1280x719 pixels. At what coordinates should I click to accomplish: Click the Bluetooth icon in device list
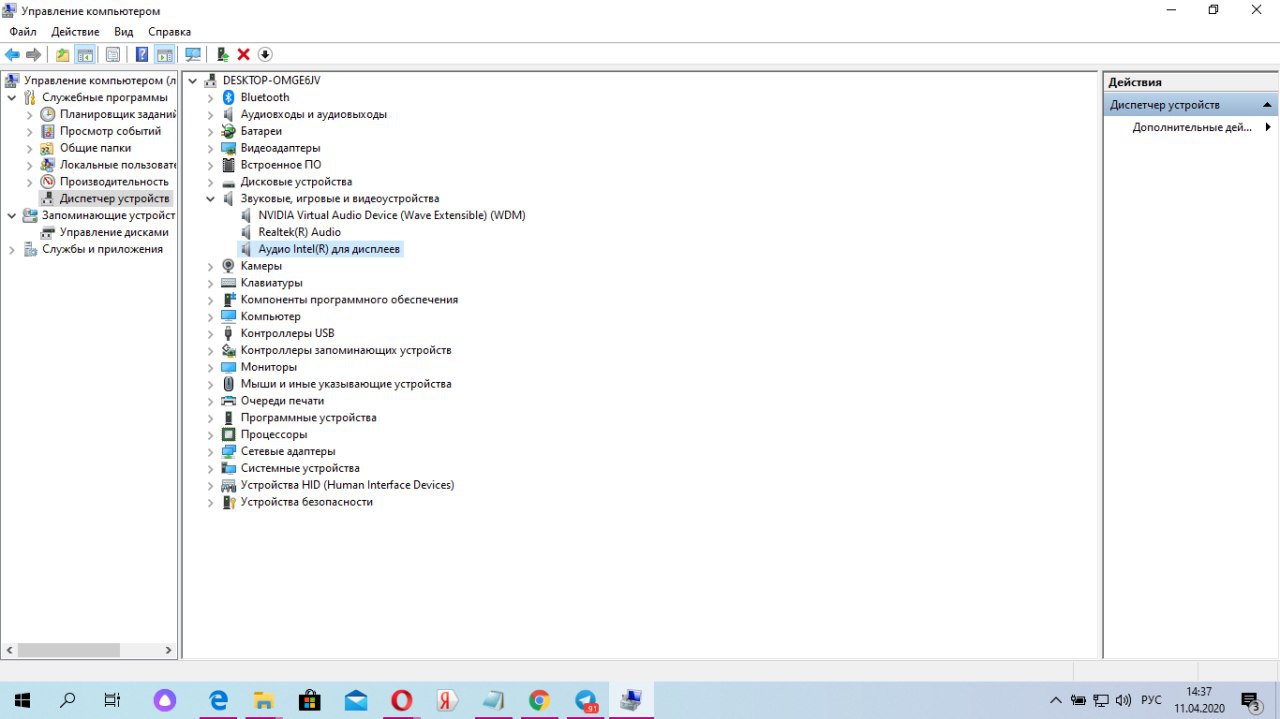229,97
